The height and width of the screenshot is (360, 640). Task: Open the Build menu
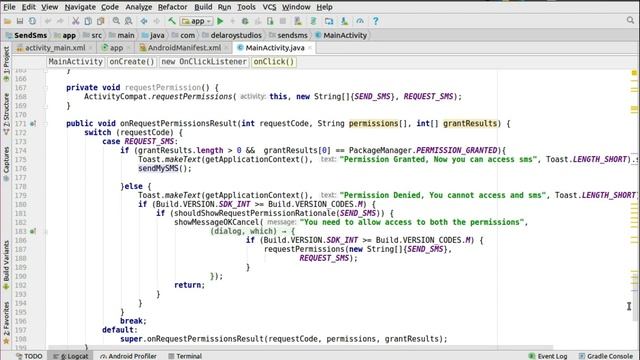203,7
